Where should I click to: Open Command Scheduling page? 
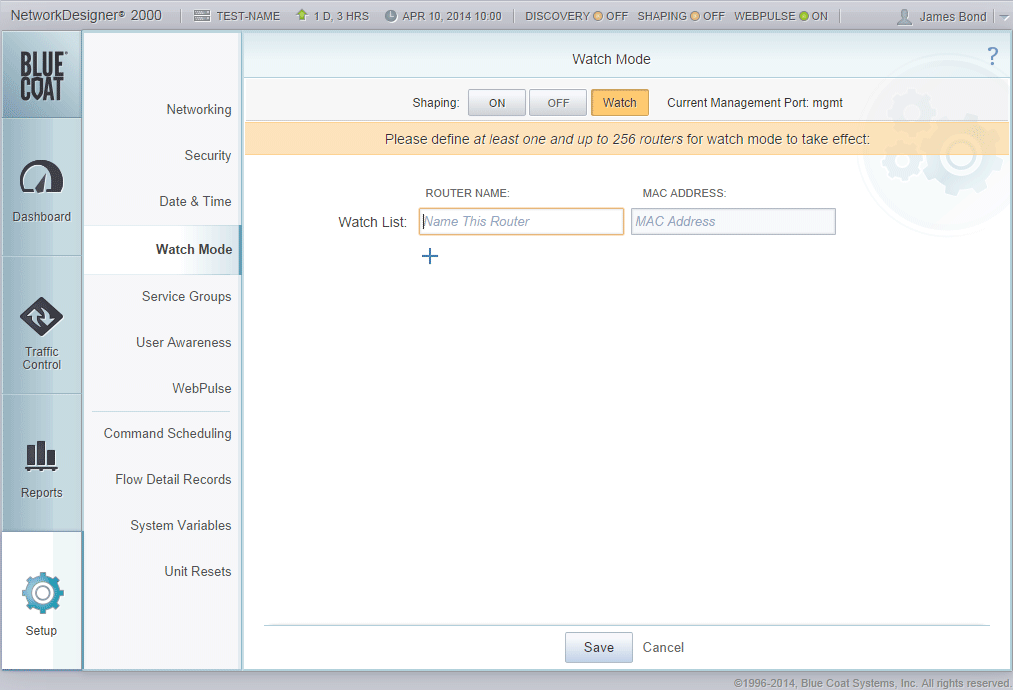tap(167, 434)
